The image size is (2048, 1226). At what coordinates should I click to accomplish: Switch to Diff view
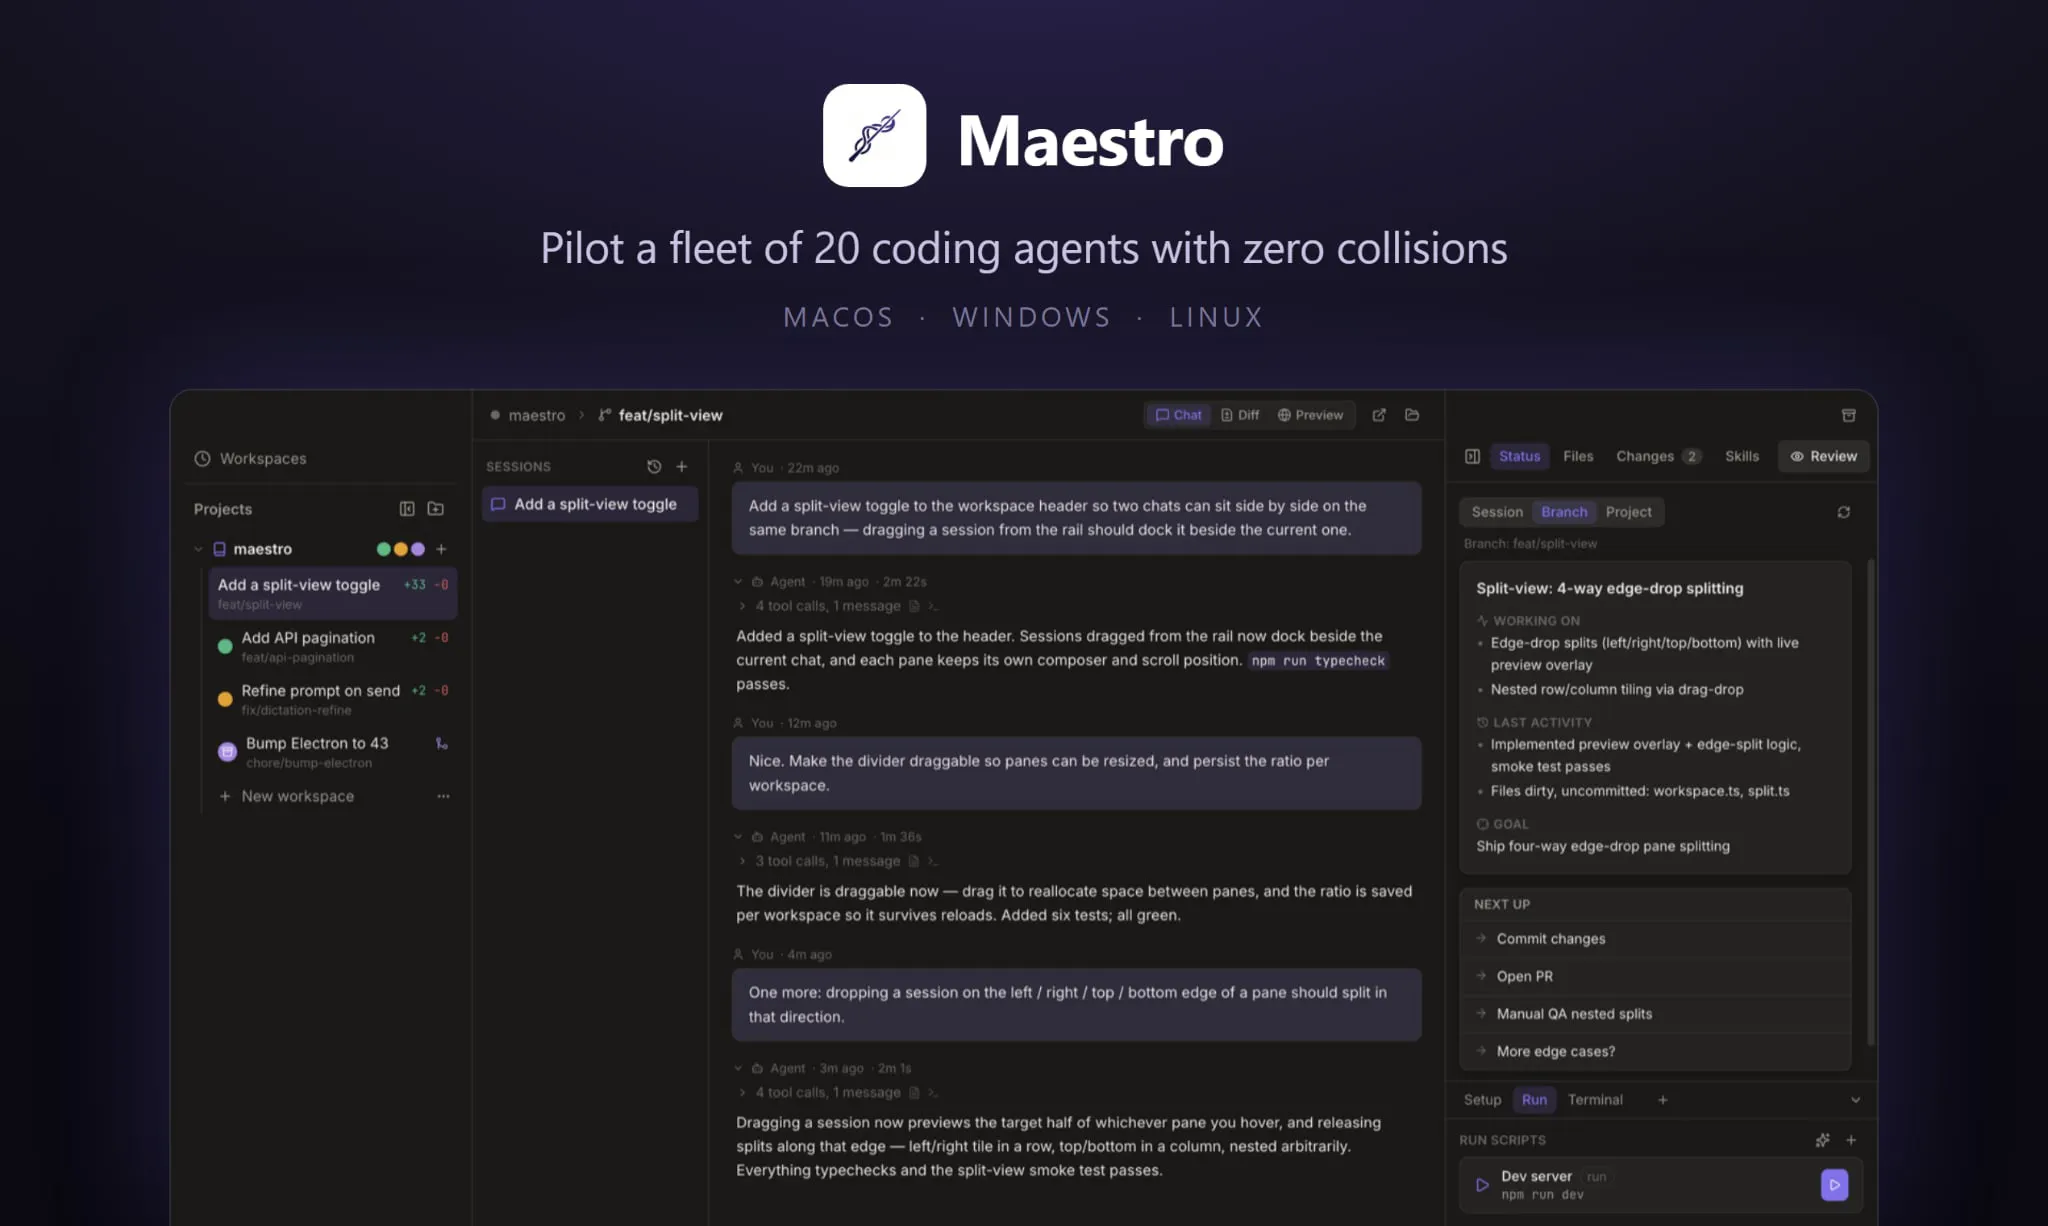(x=1240, y=415)
